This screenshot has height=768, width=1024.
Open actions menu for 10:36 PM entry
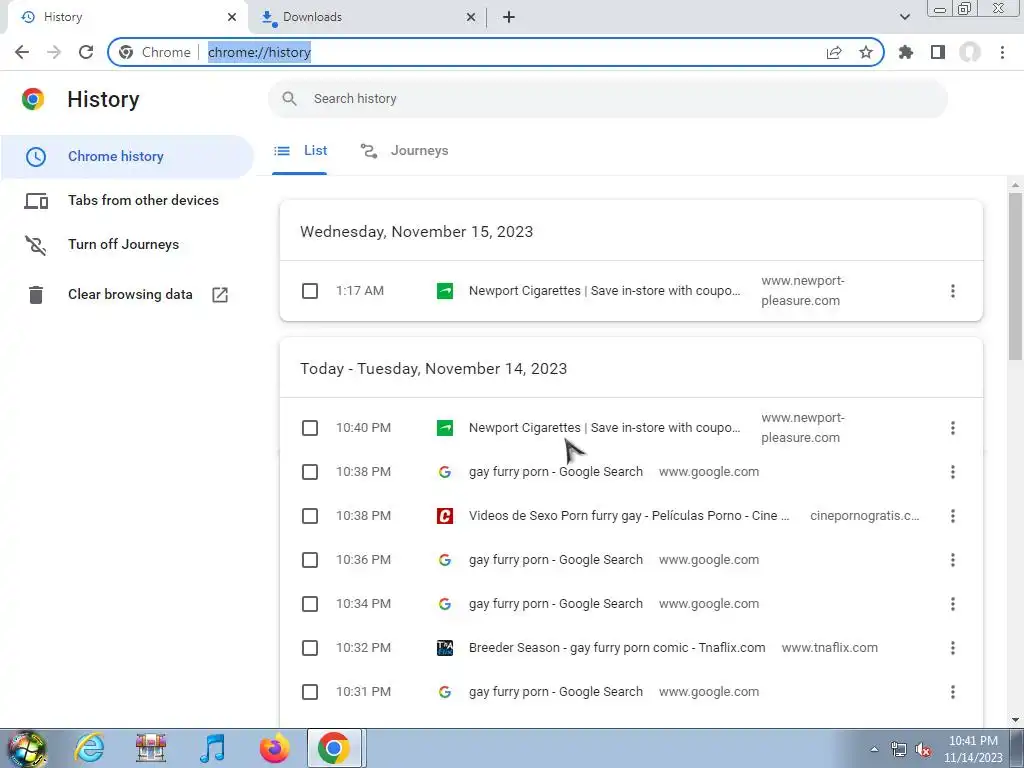tap(953, 560)
